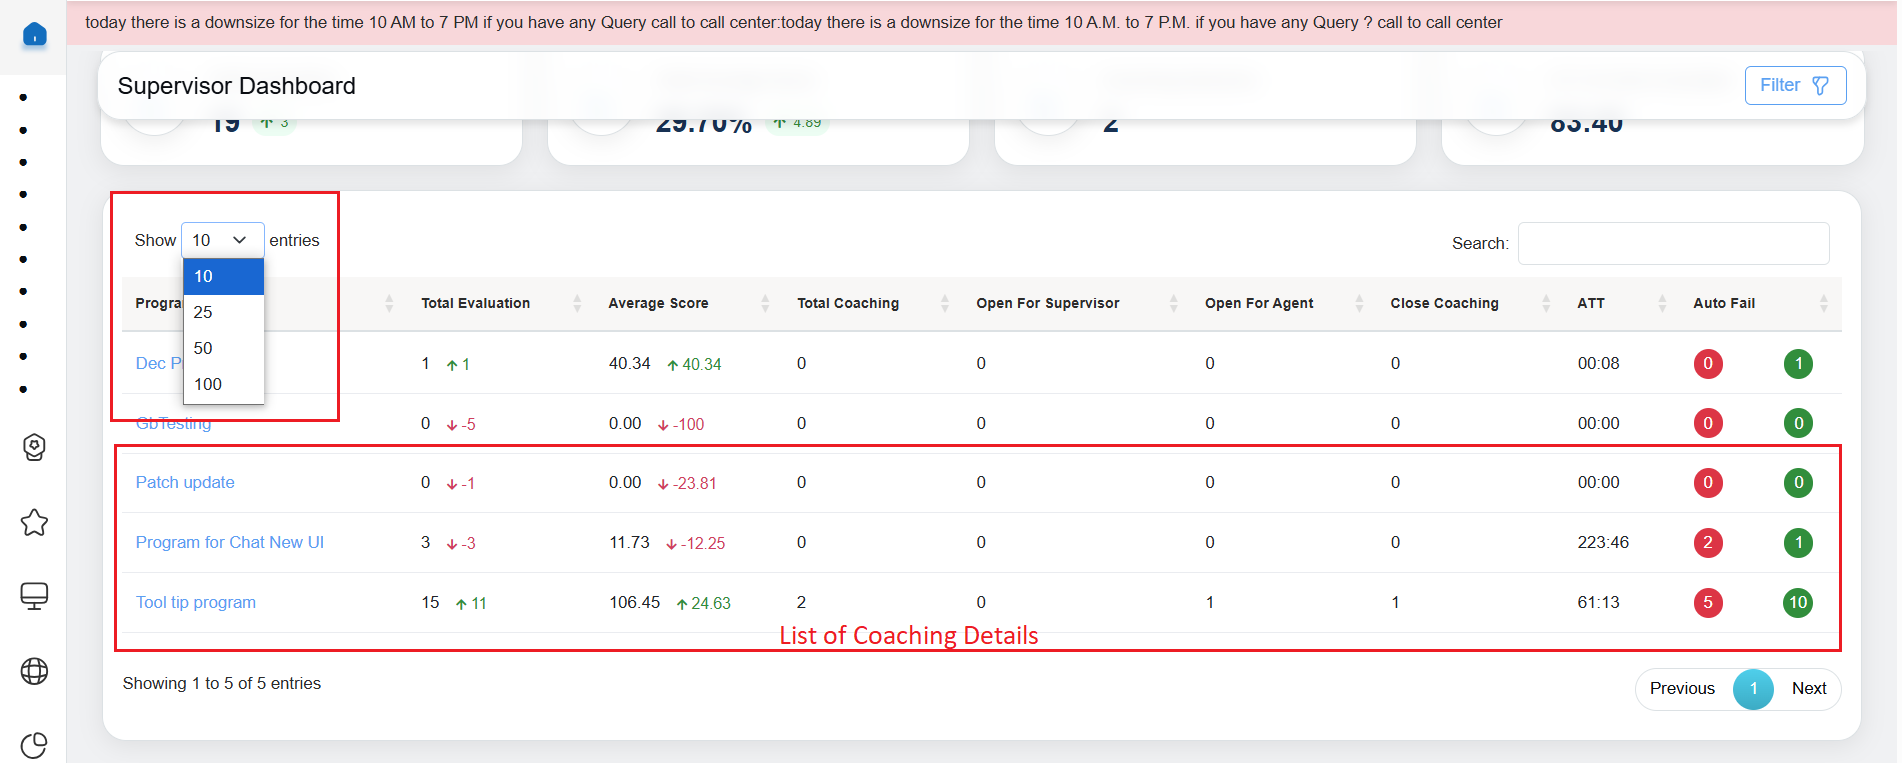The image size is (1902, 763).
Task: Open the Program for Chat New UI link
Action: point(230,542)
